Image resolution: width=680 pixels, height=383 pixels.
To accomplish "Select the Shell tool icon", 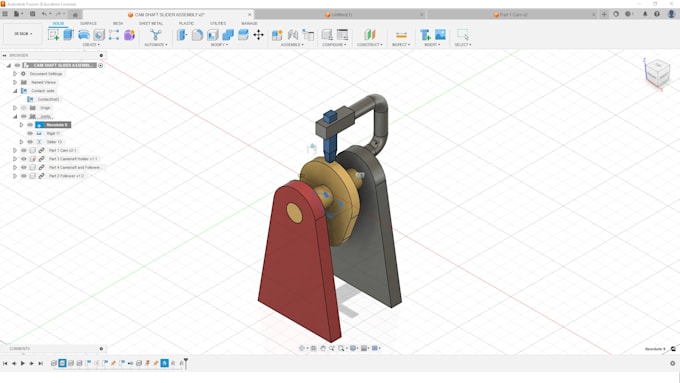I will (212, 35).
